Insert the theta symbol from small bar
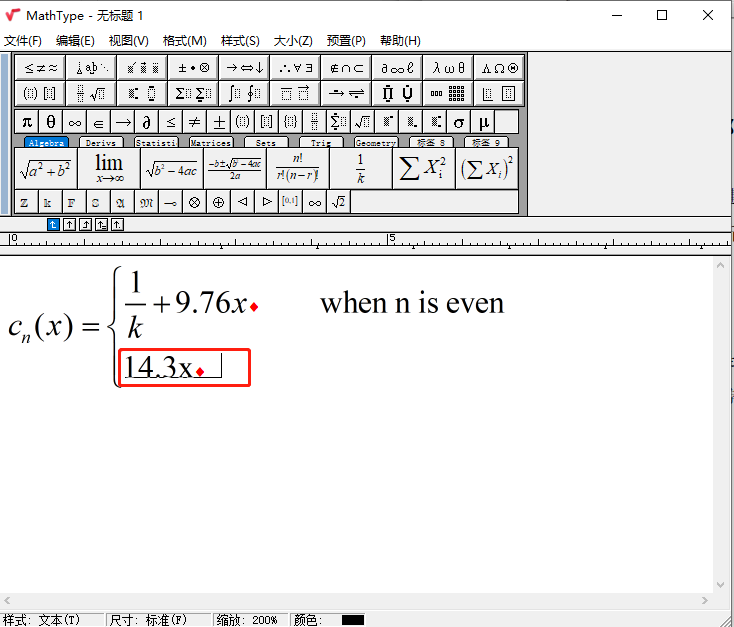Viewport: 734px width, 627px height. 51,122
